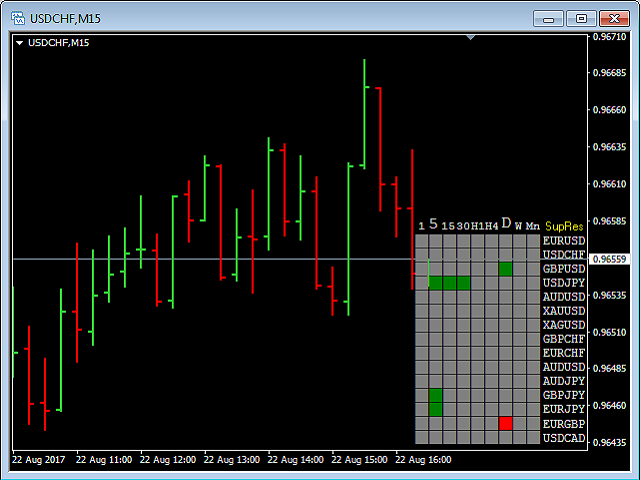Click the '22 Aug 16:00' time axis label
This screenshot has height=480, width=640.
click(423, 460)
